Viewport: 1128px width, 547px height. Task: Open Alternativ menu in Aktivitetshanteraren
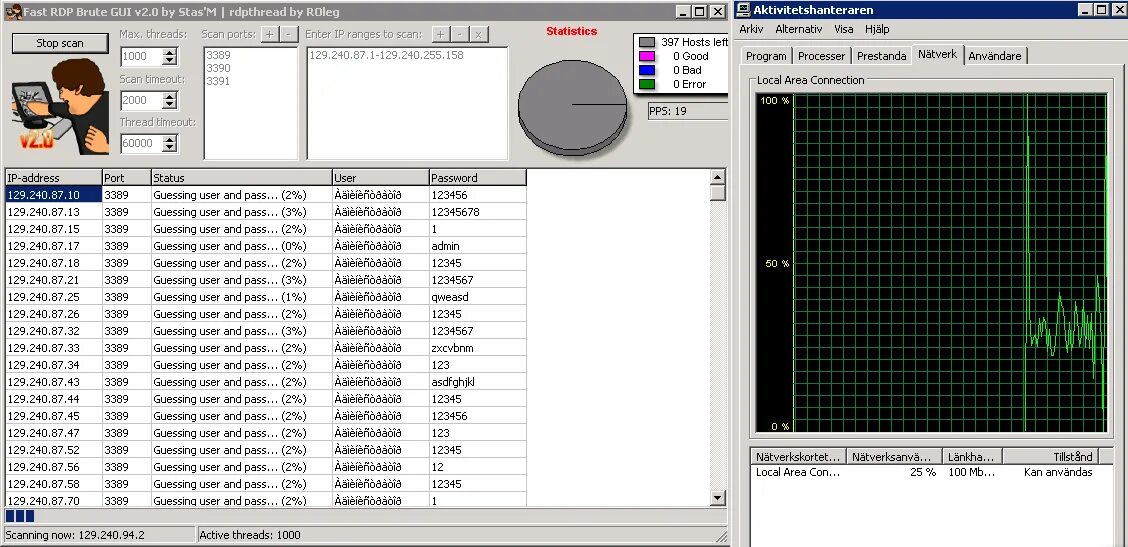point(799,30)
